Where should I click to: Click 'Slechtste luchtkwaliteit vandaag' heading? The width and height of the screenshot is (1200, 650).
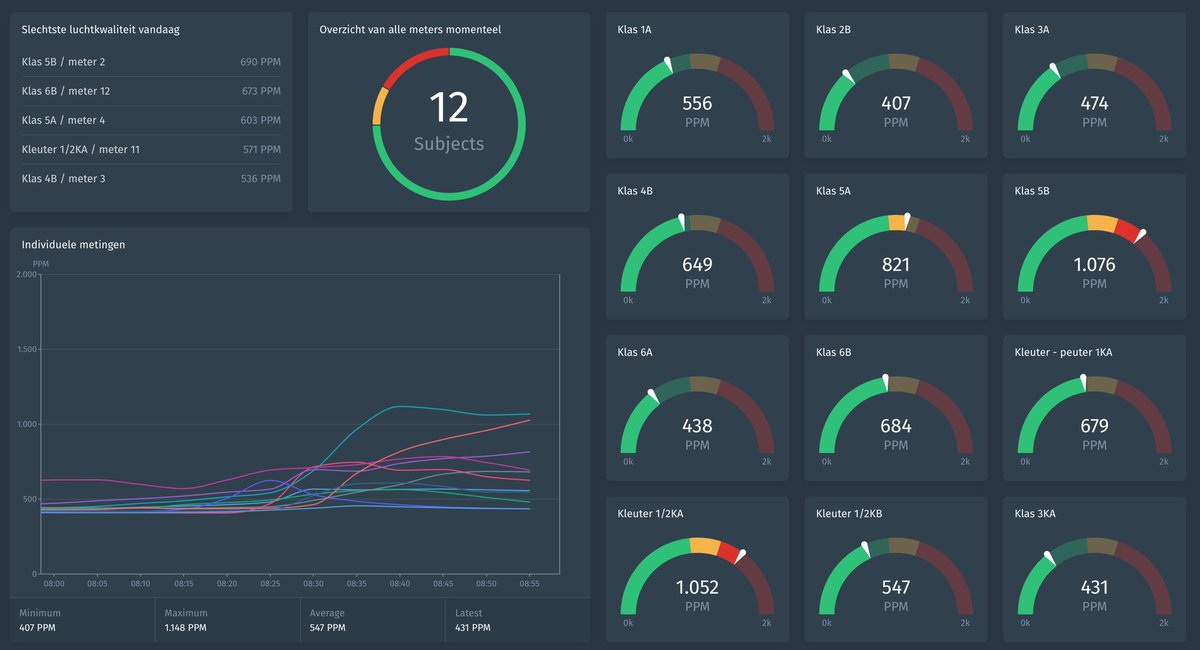click(x=101, y=29)
